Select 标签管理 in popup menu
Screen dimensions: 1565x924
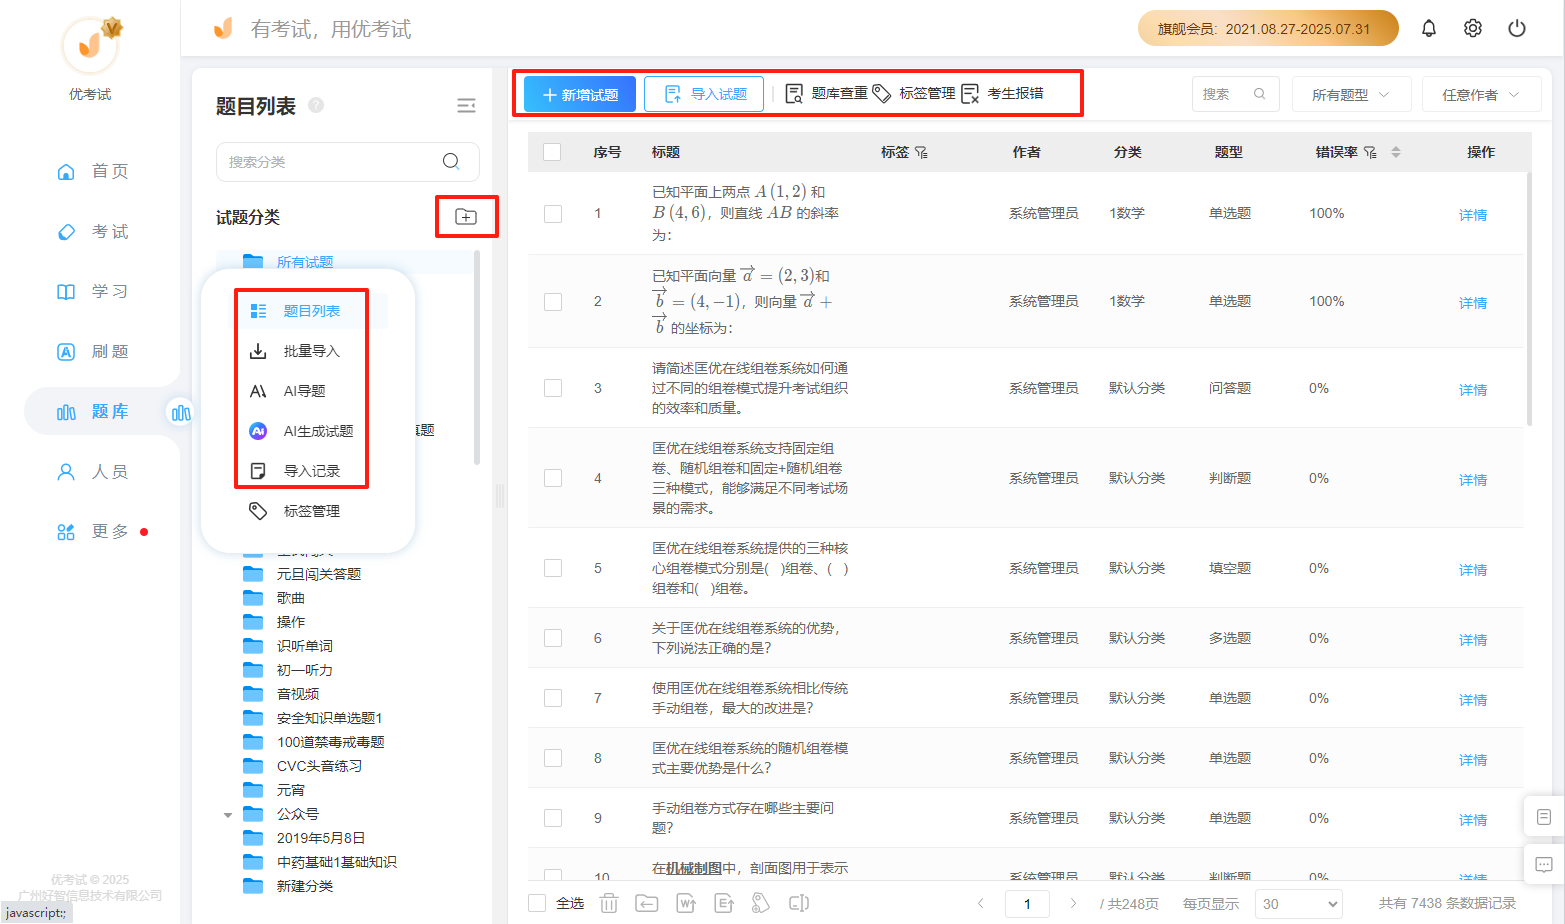coord(312,511)
